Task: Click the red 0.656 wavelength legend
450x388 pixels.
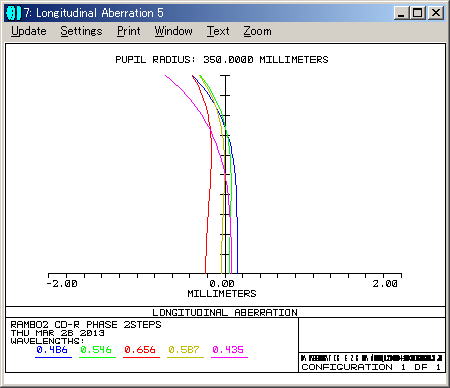Action: click(x=140, y=350)
